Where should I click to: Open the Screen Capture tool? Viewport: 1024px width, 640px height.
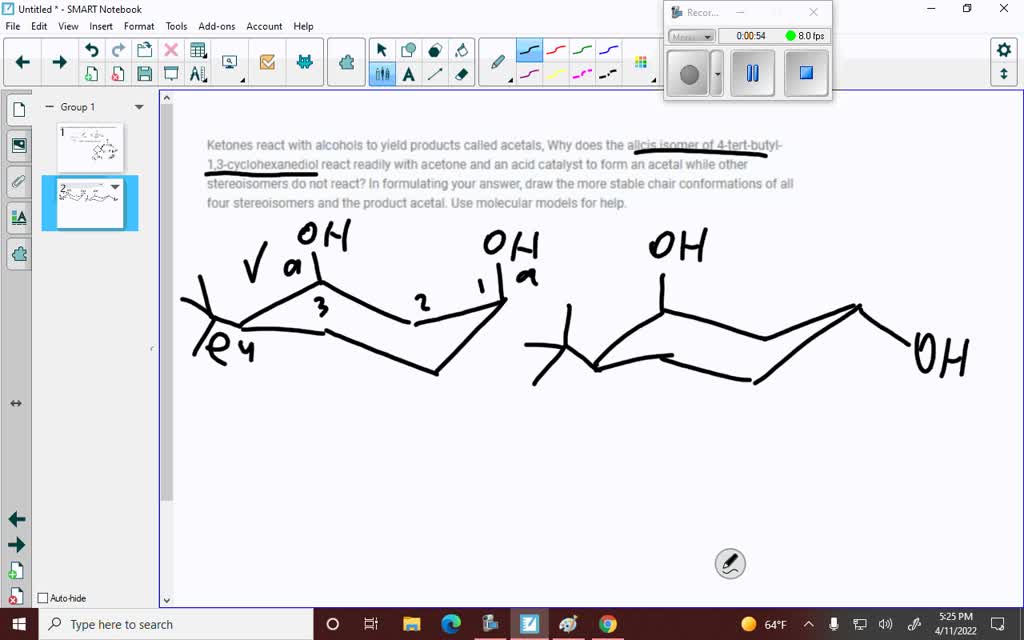[x=229, y=60]
